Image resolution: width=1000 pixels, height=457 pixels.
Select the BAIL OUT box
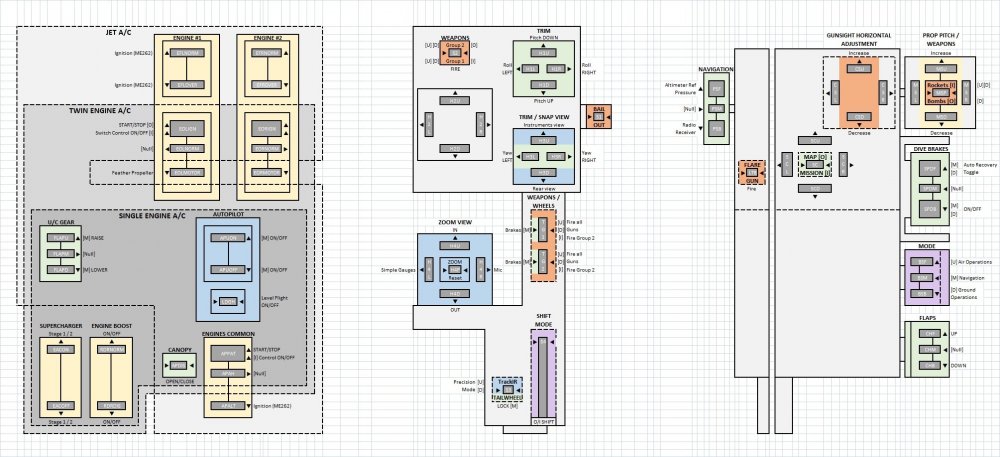pos(598,117)
